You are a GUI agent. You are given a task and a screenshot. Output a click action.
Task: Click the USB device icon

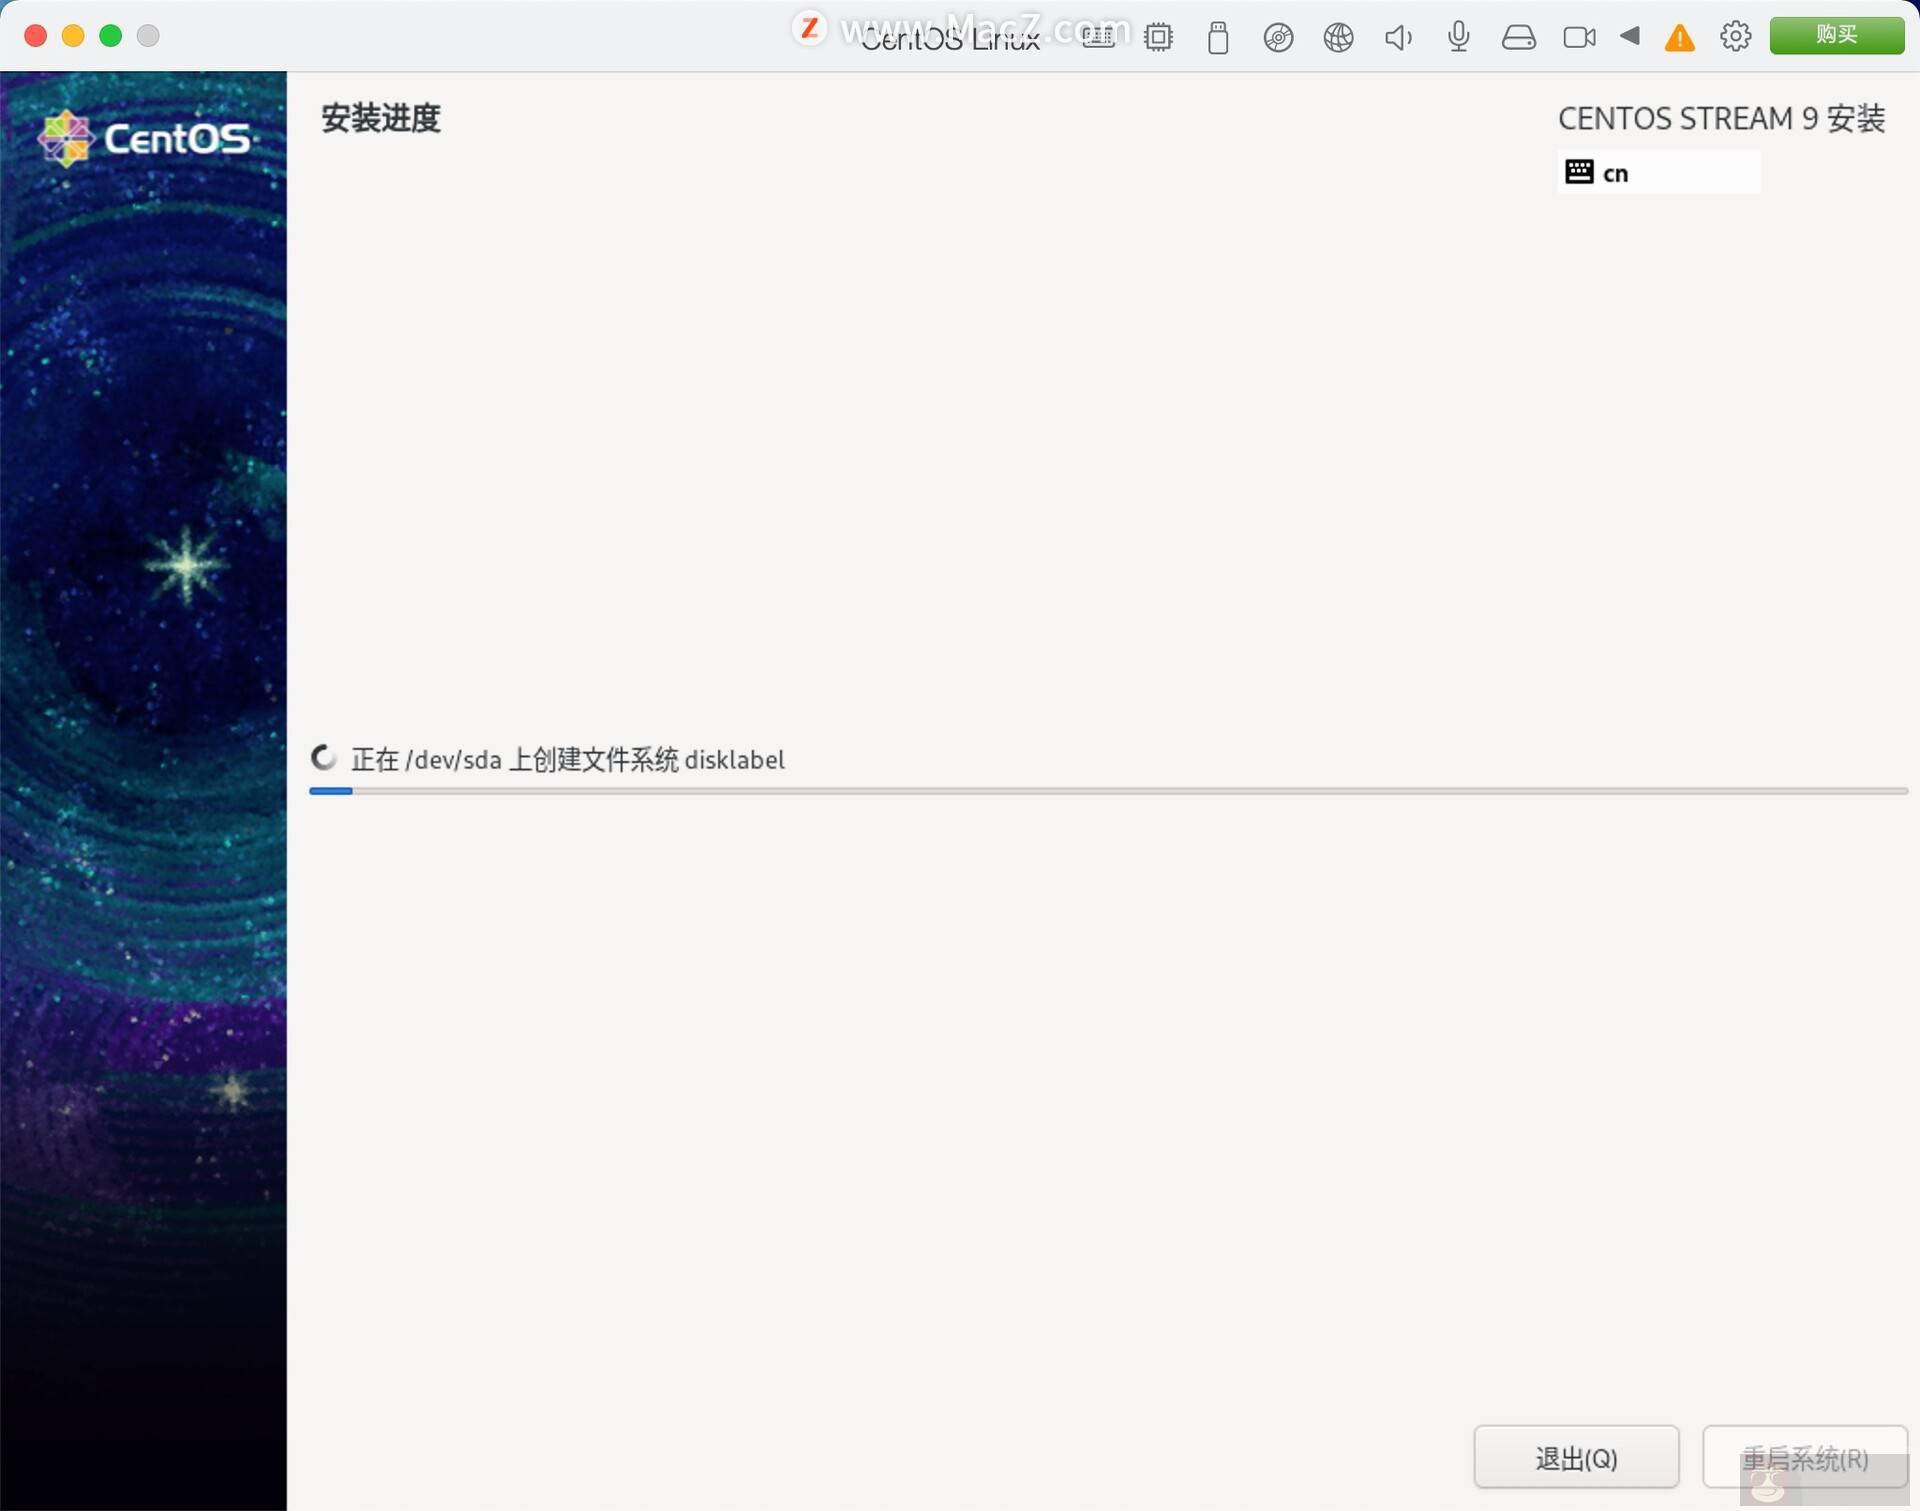tap(1217, 38)
